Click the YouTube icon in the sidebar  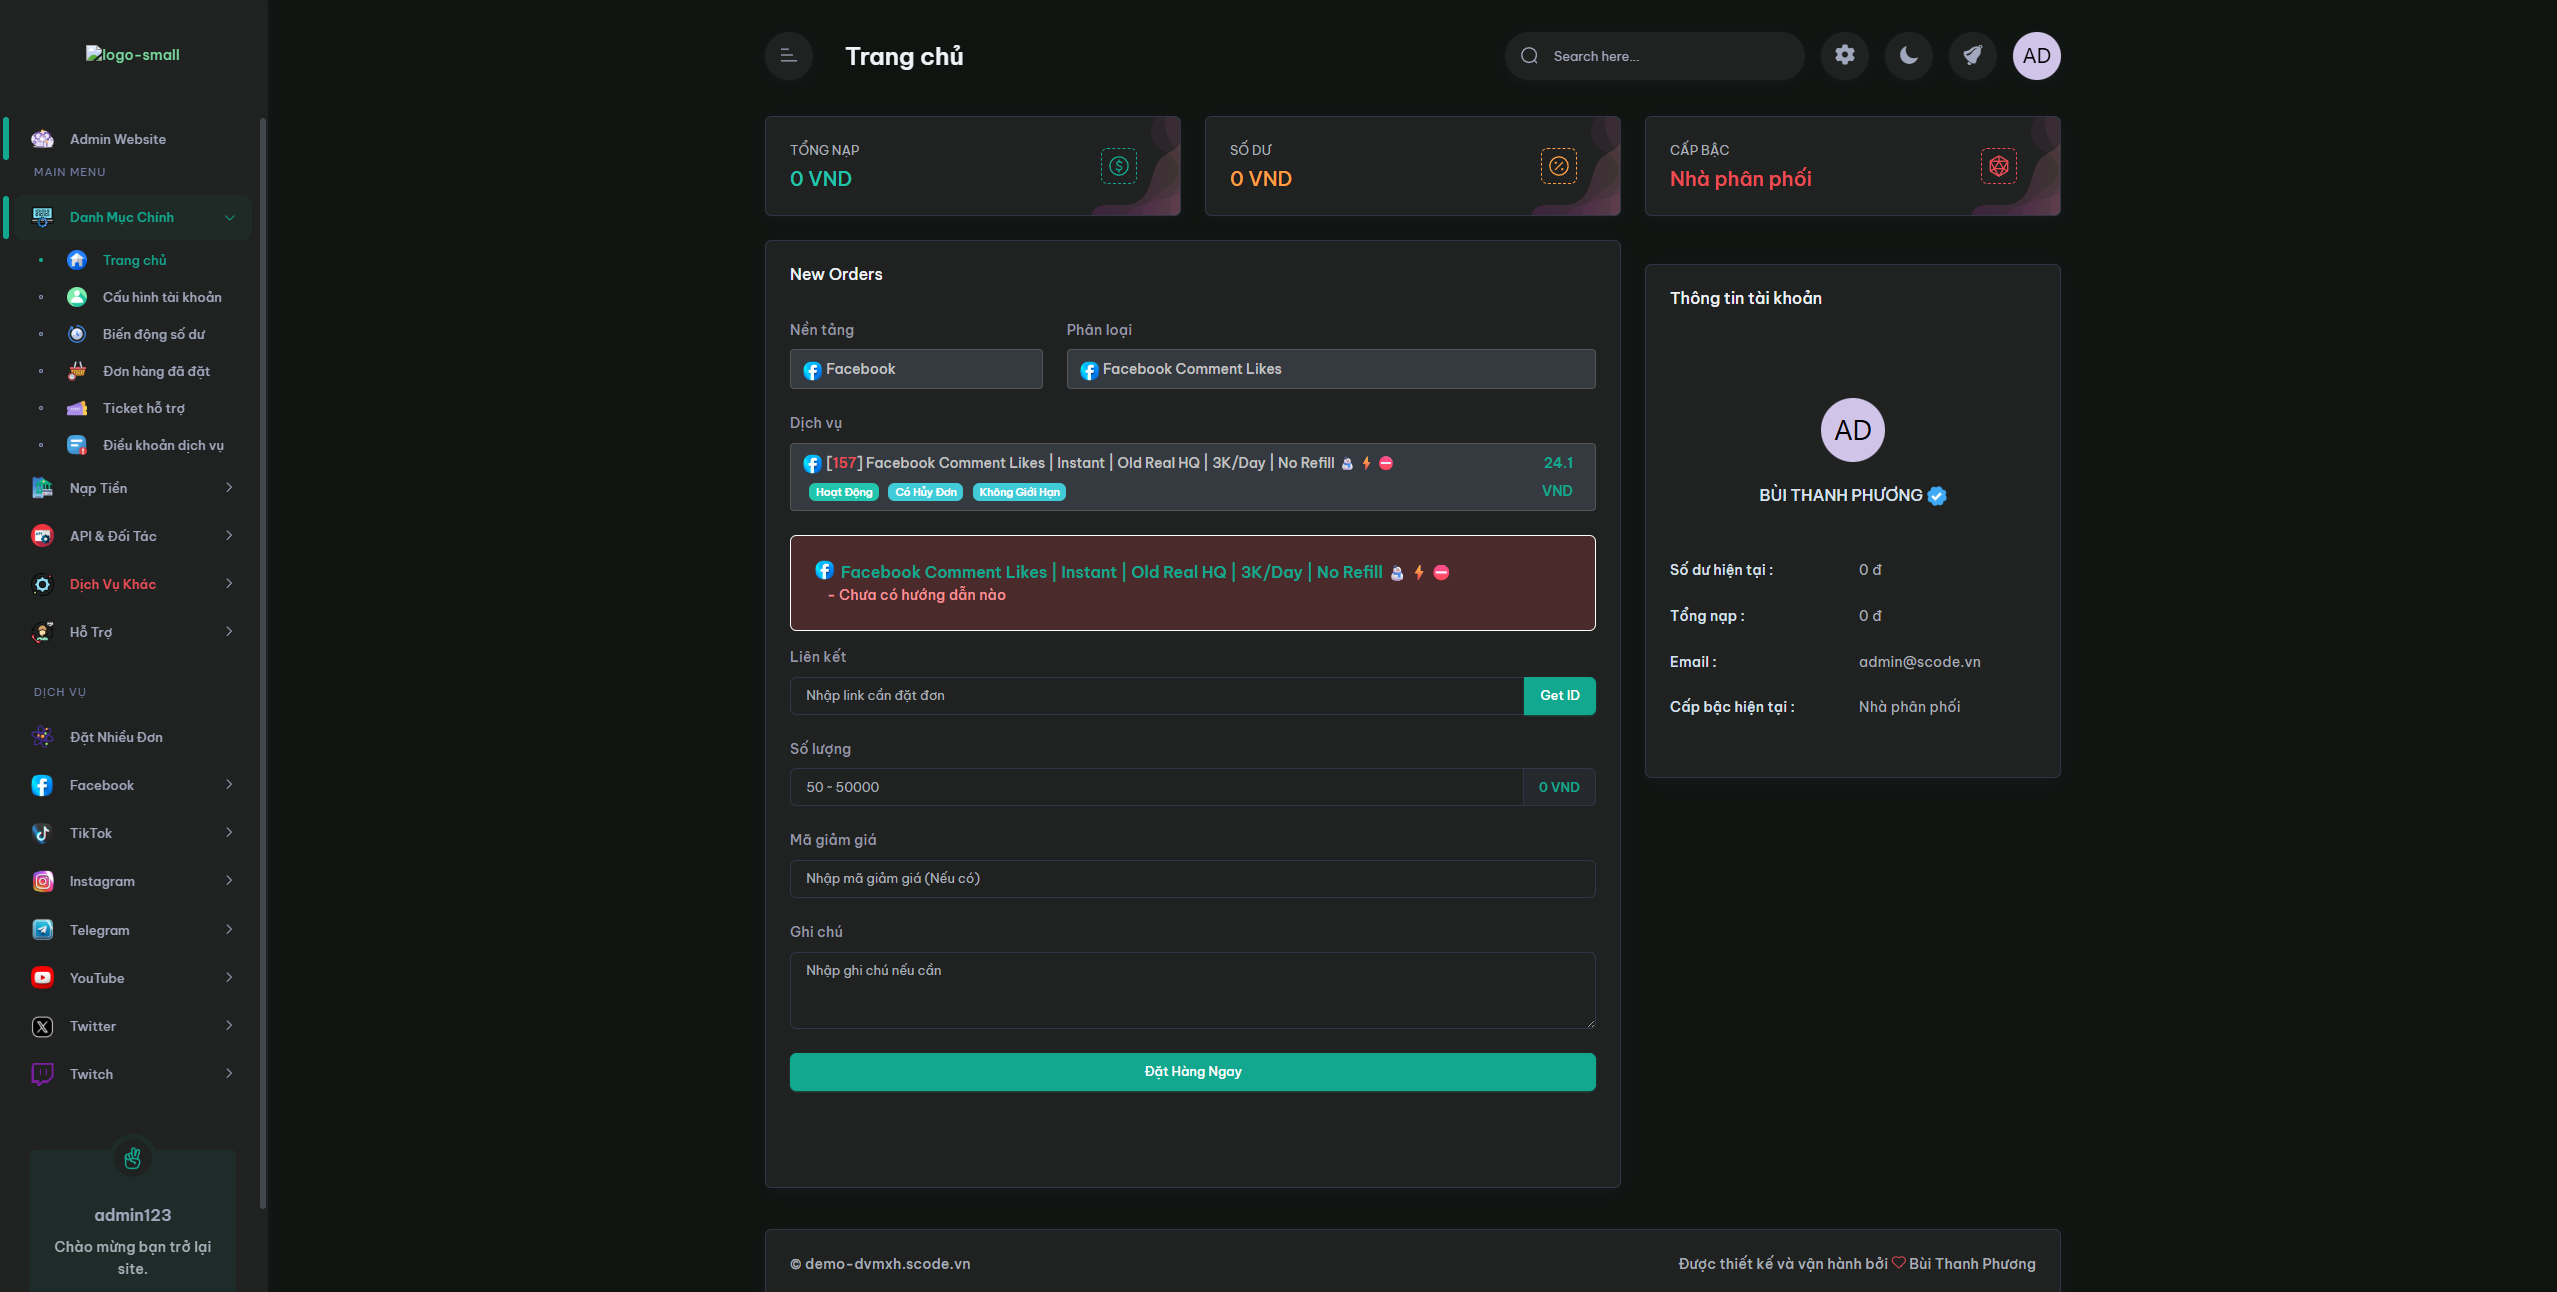[42, 977]
